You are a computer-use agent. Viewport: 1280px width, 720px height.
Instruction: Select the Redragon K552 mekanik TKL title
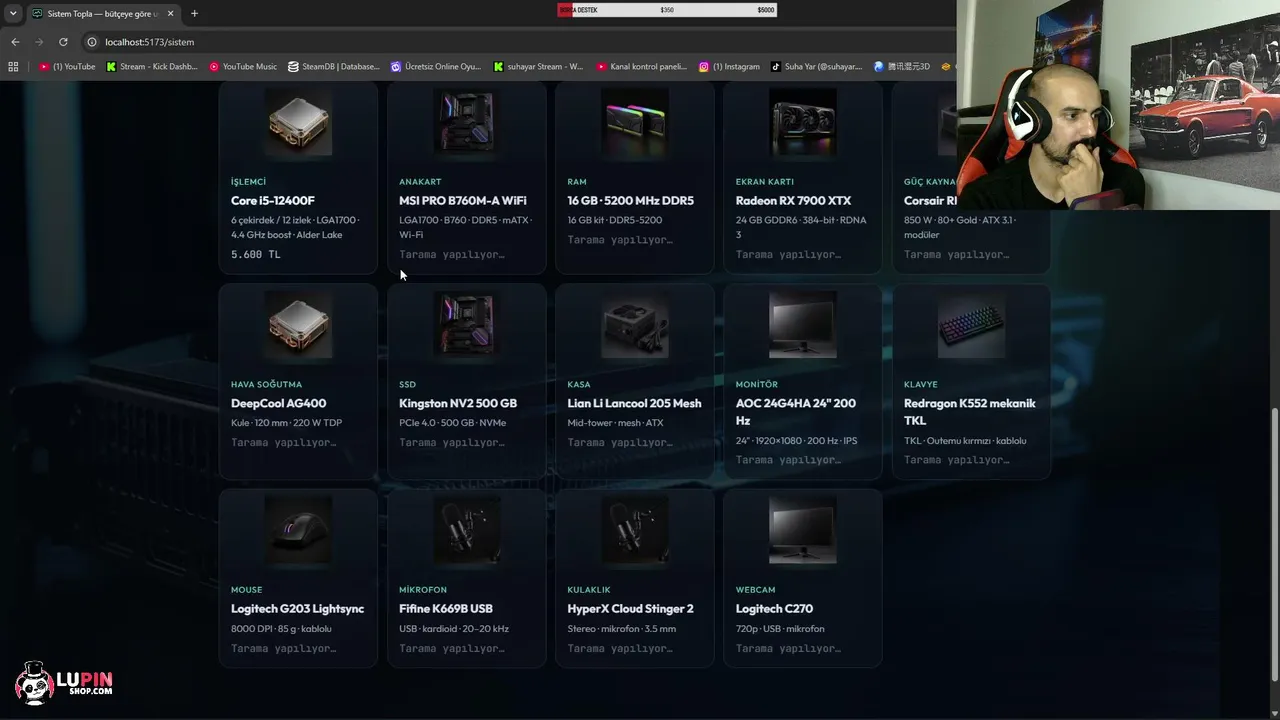click(x=970, y=412)
